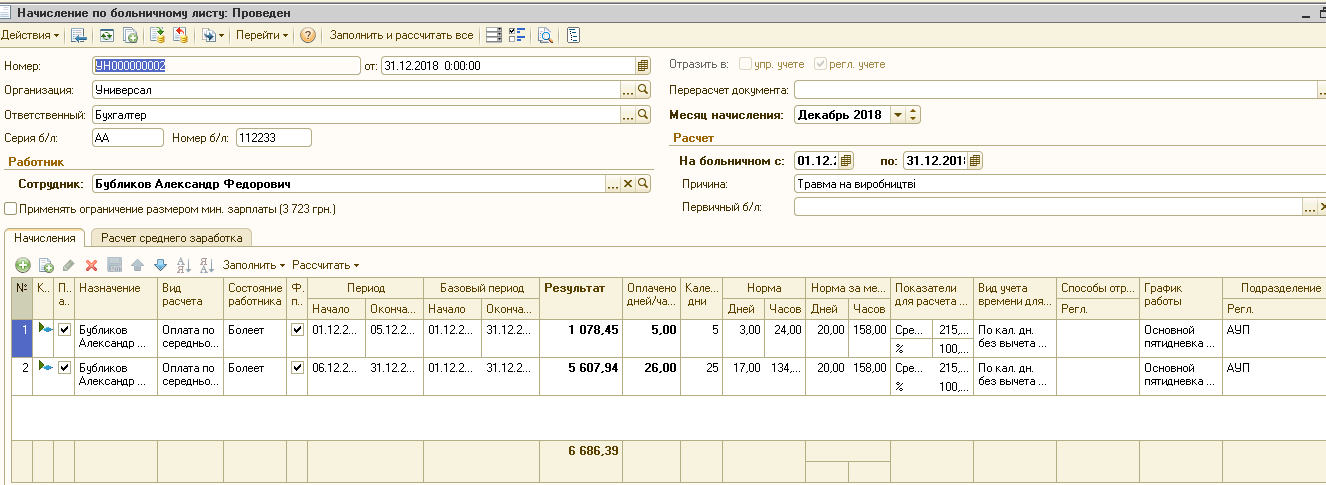Toggle row 1 checkbox in П.а. column
Image resolution: width=1326 pixels, height=485 pixels.
(65, 328)
